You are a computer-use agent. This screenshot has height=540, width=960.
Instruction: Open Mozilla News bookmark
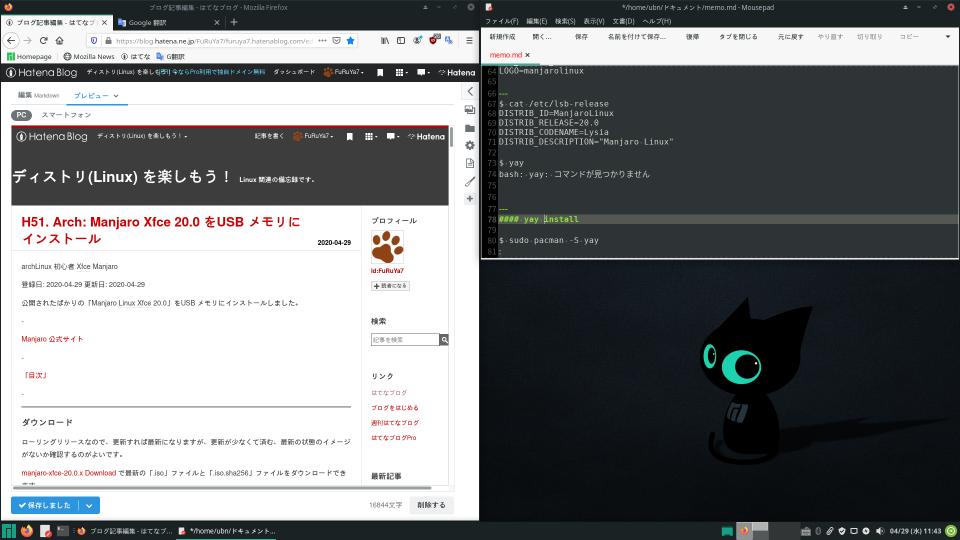[x=89, y=56]
